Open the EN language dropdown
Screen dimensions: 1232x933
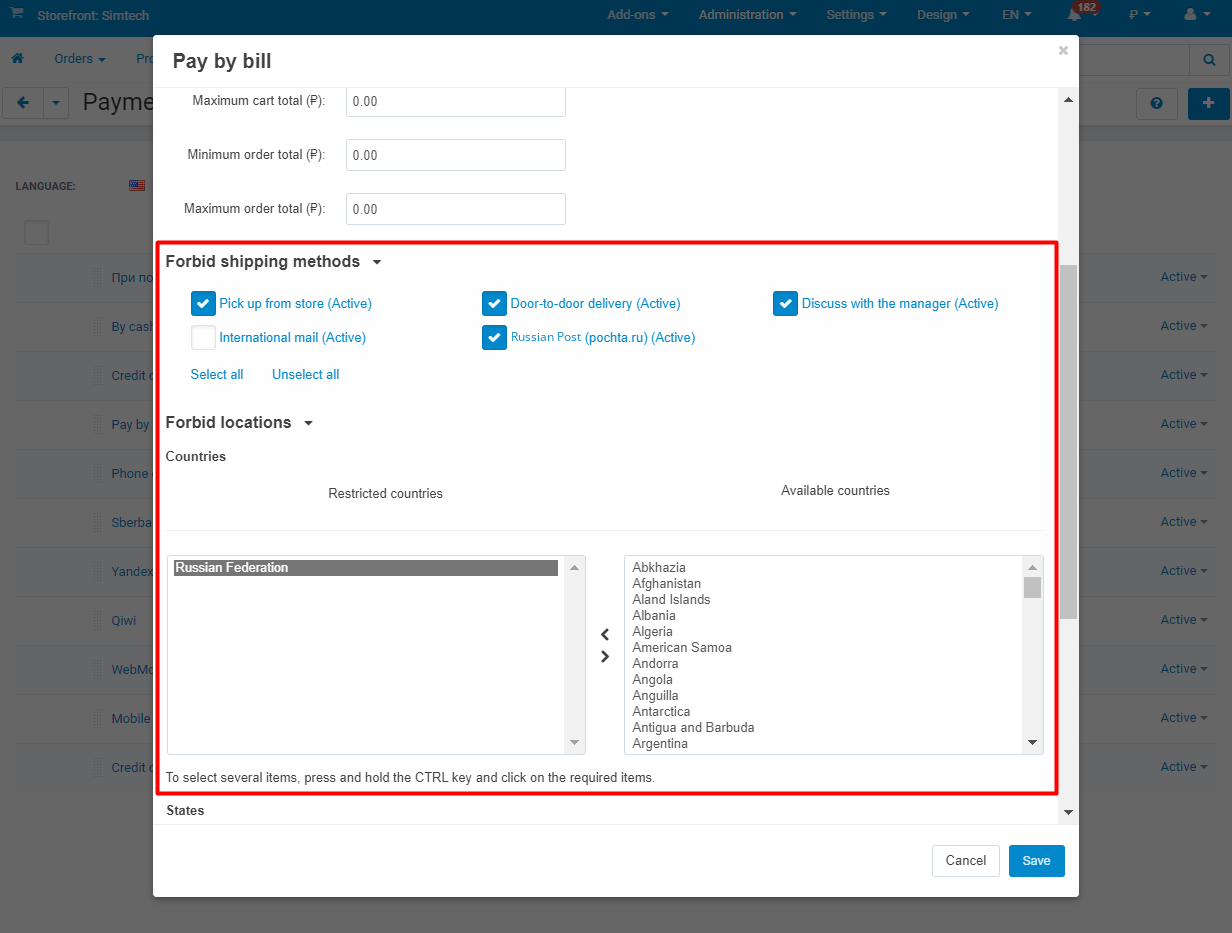(x=1017, y=15)
